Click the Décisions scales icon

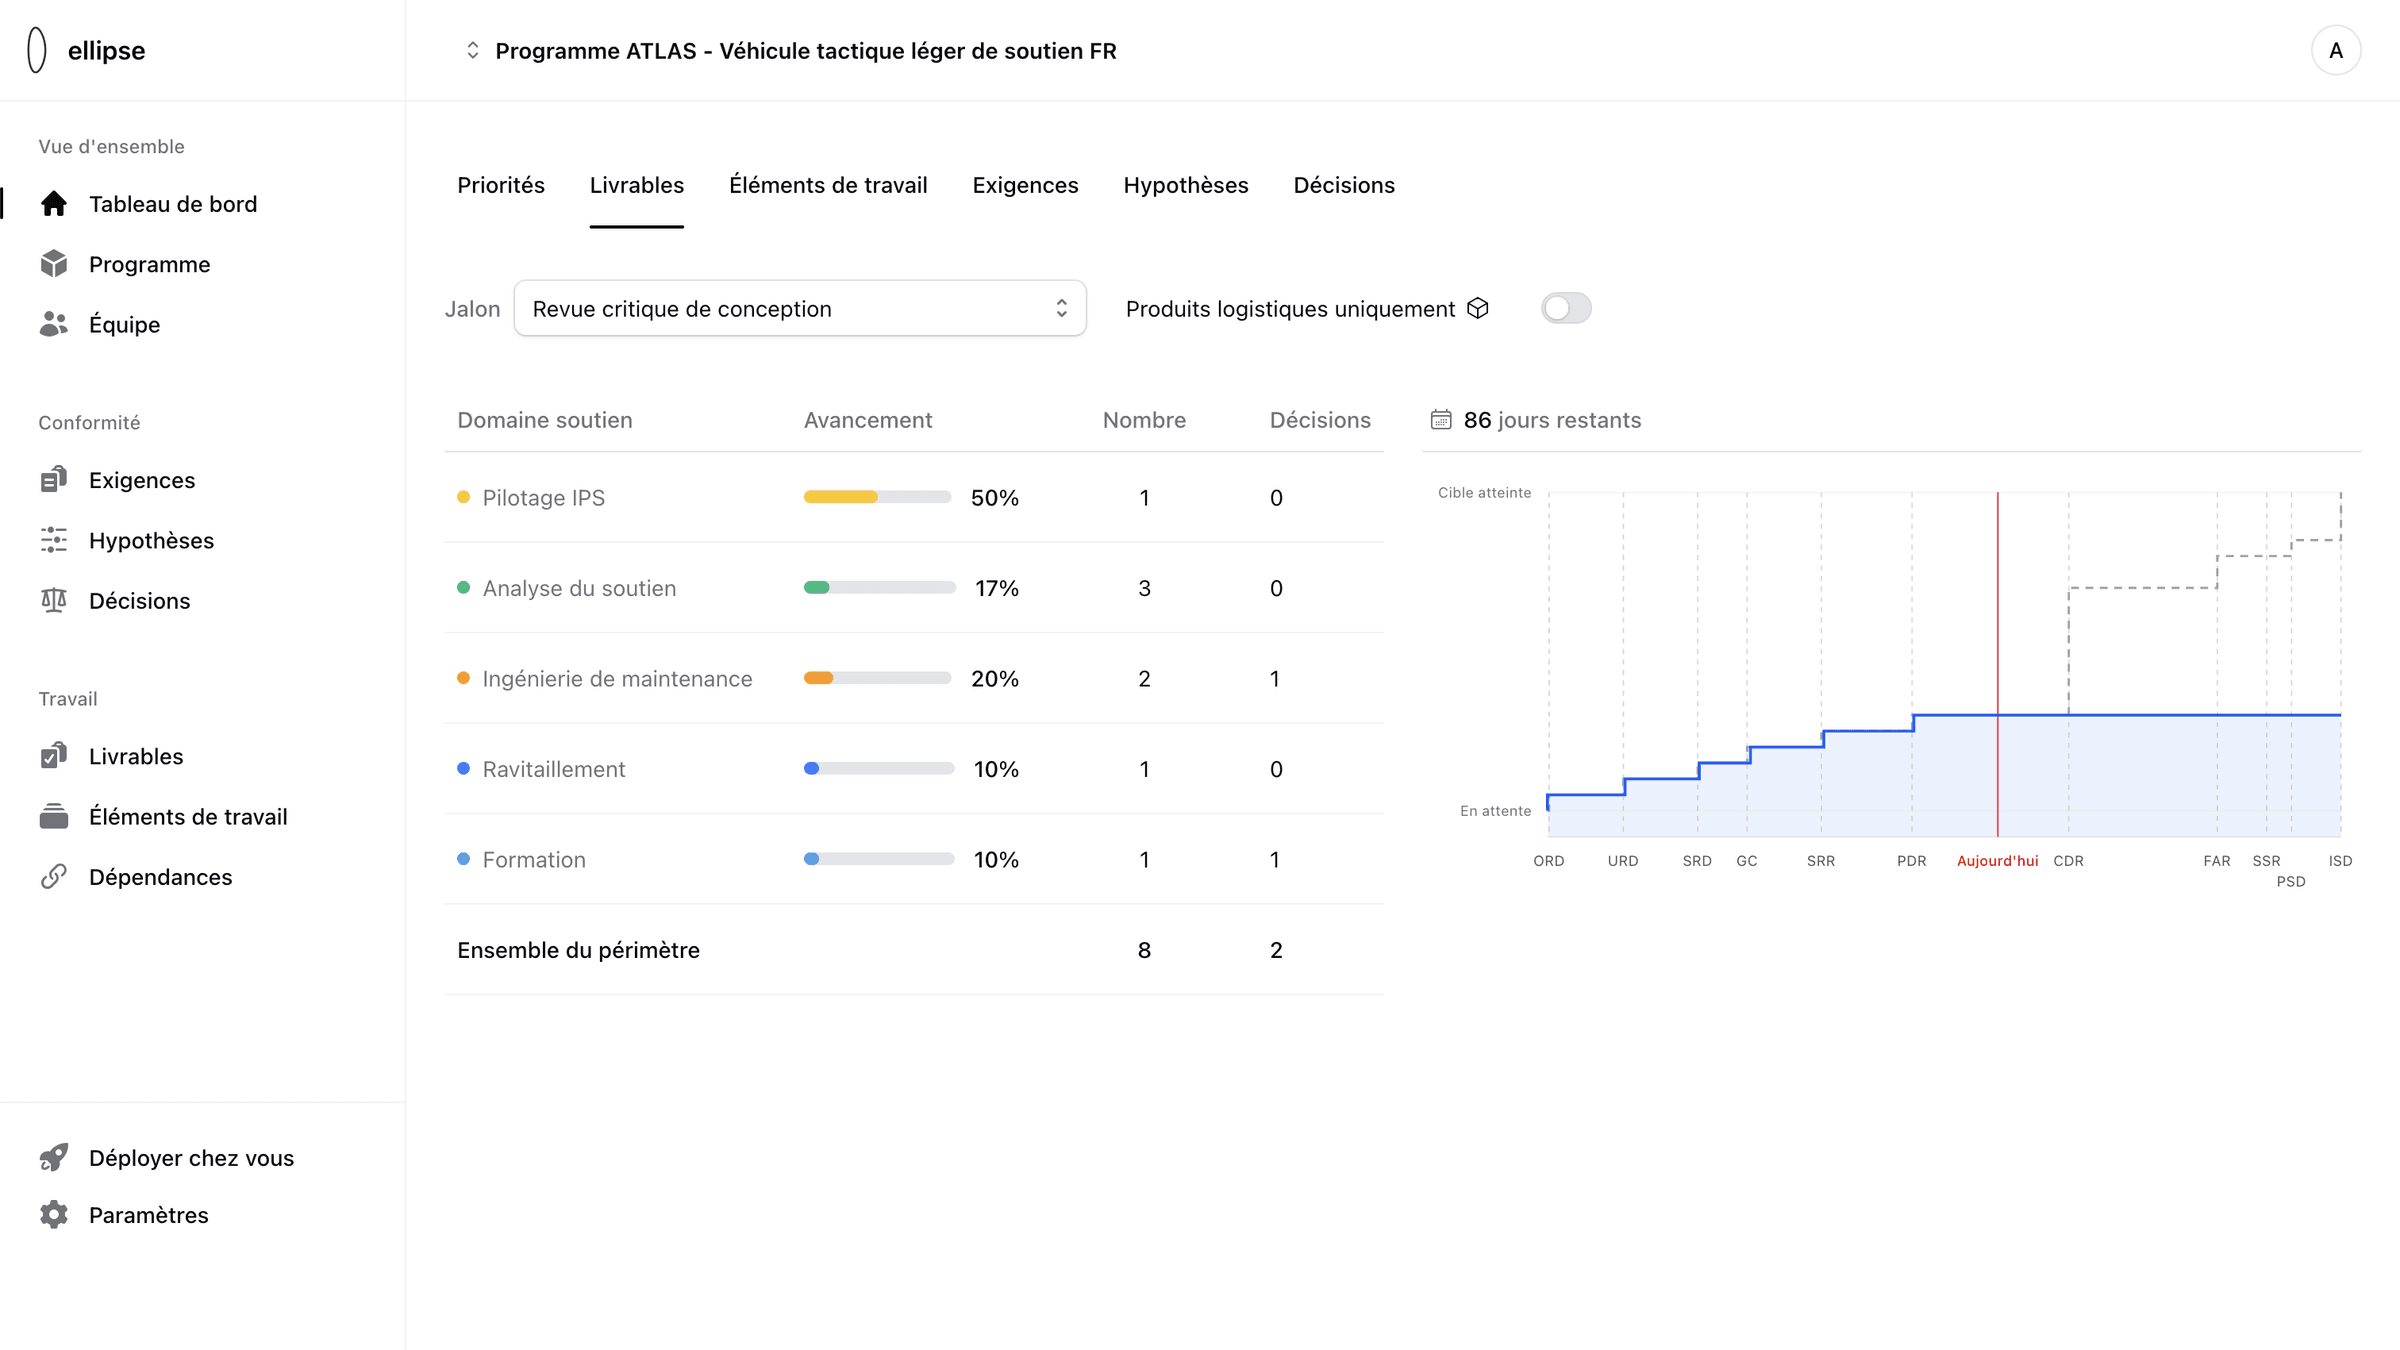pyautogui.click(x=54, y=600)
